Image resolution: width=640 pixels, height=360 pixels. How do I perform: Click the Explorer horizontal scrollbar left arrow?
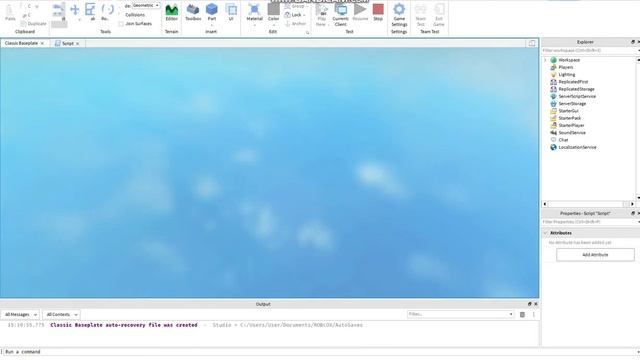pos(544,204)
